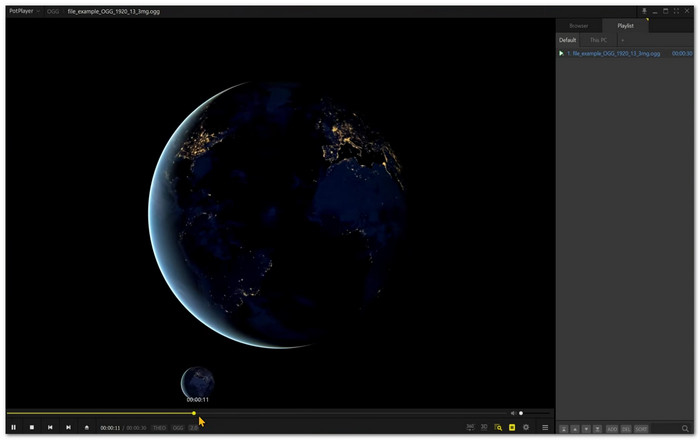Viewport: 700px width, 440px height.
Task: Adjust the volume slider knob
Action: [x=521, y=413]
